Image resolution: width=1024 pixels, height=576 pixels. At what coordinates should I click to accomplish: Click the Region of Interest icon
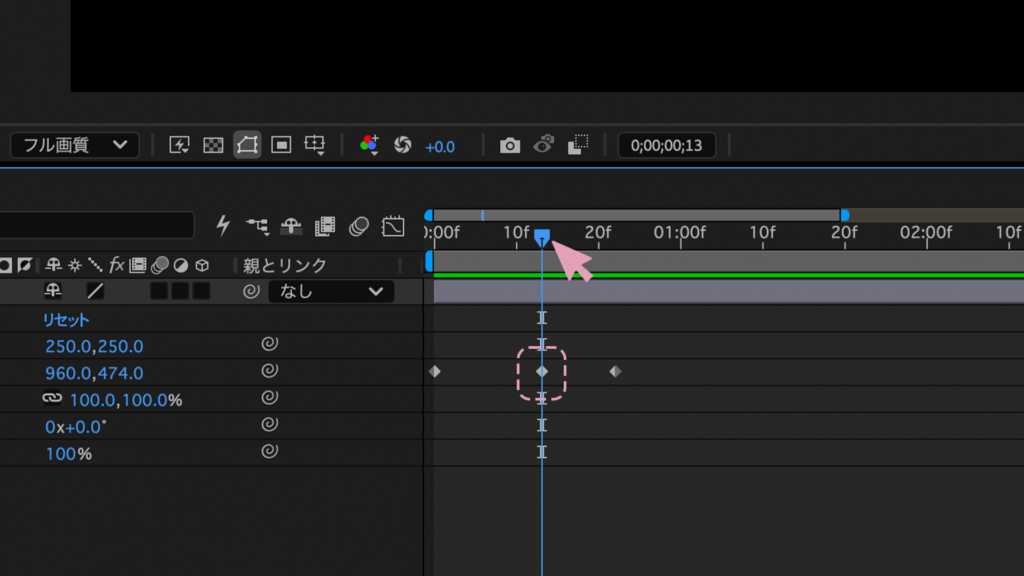(281, 145)
